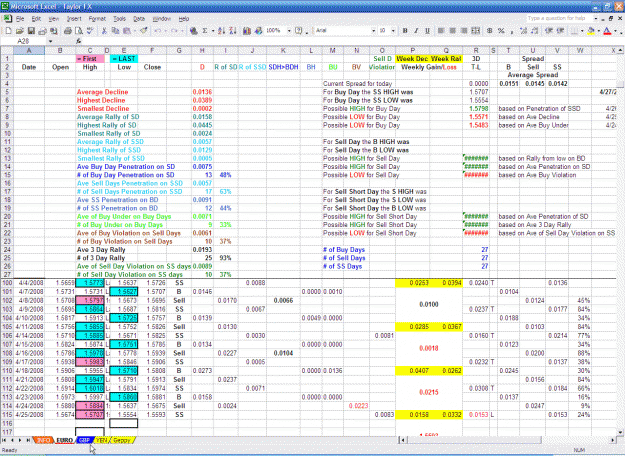Expand the help question box dropdown
Image resolution: width=625 pixels, height=456 pixels.
pyautogui.click(x=596, y=18)
